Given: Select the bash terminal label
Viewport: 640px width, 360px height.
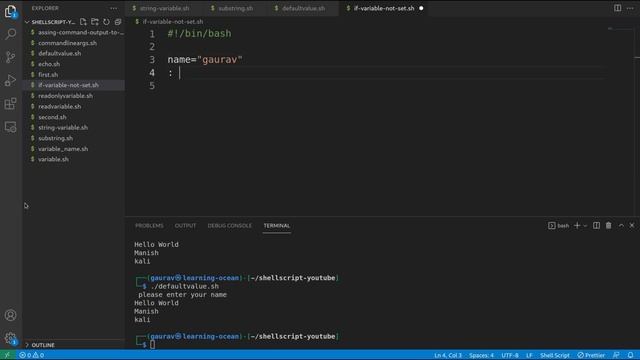Looking at the screenshot, I should [x=559, y=225].
